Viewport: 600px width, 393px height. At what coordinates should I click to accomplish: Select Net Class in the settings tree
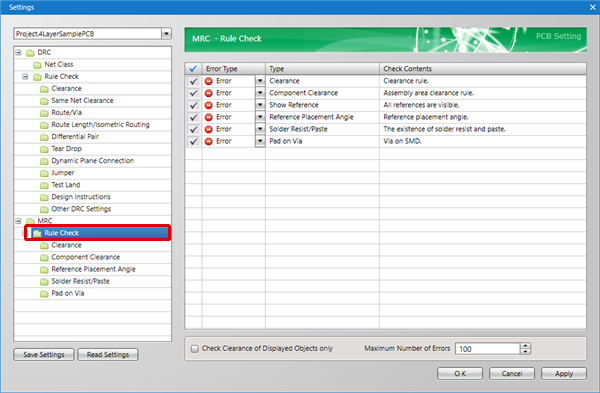tap(59, 64)
